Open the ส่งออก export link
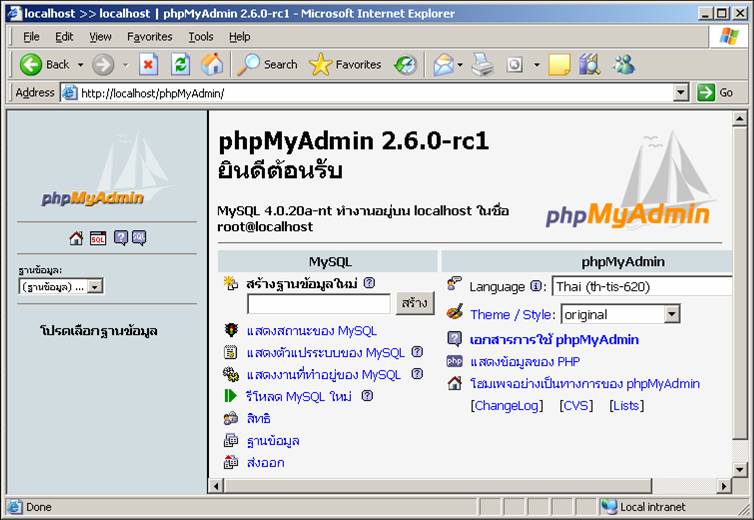 (265, 463)
